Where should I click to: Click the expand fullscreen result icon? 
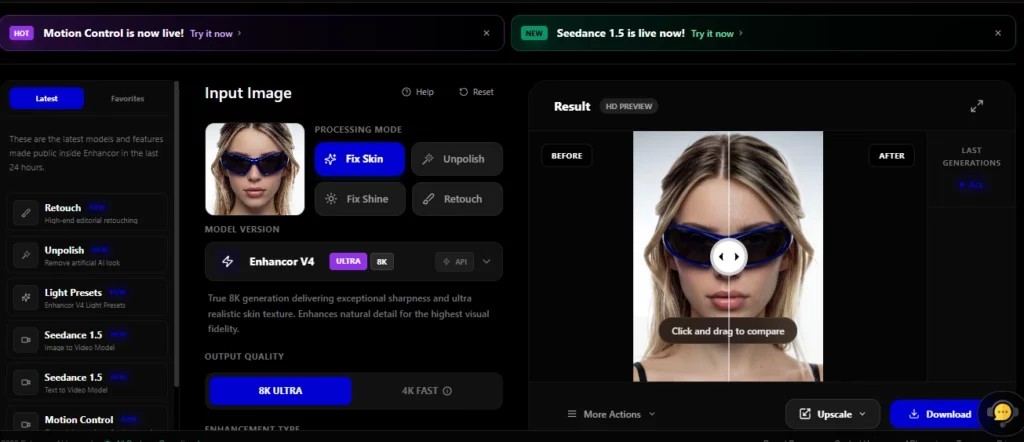point(976,106)
